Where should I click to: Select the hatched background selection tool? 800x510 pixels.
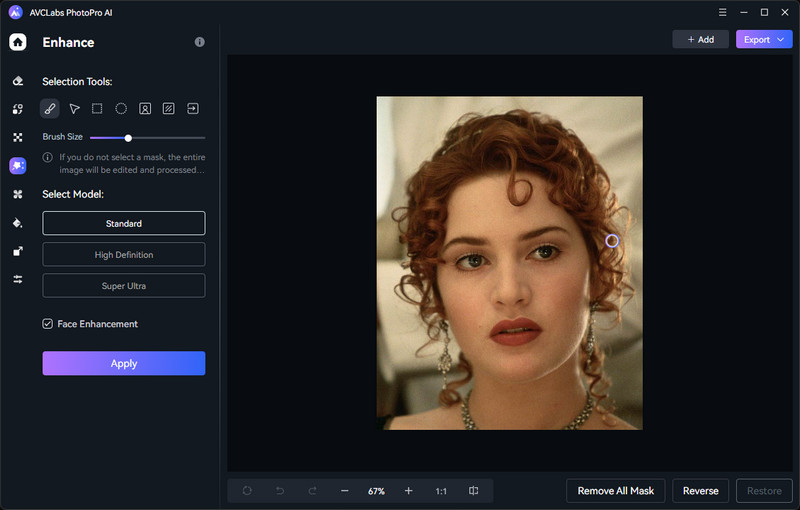[x=168, y=109]
